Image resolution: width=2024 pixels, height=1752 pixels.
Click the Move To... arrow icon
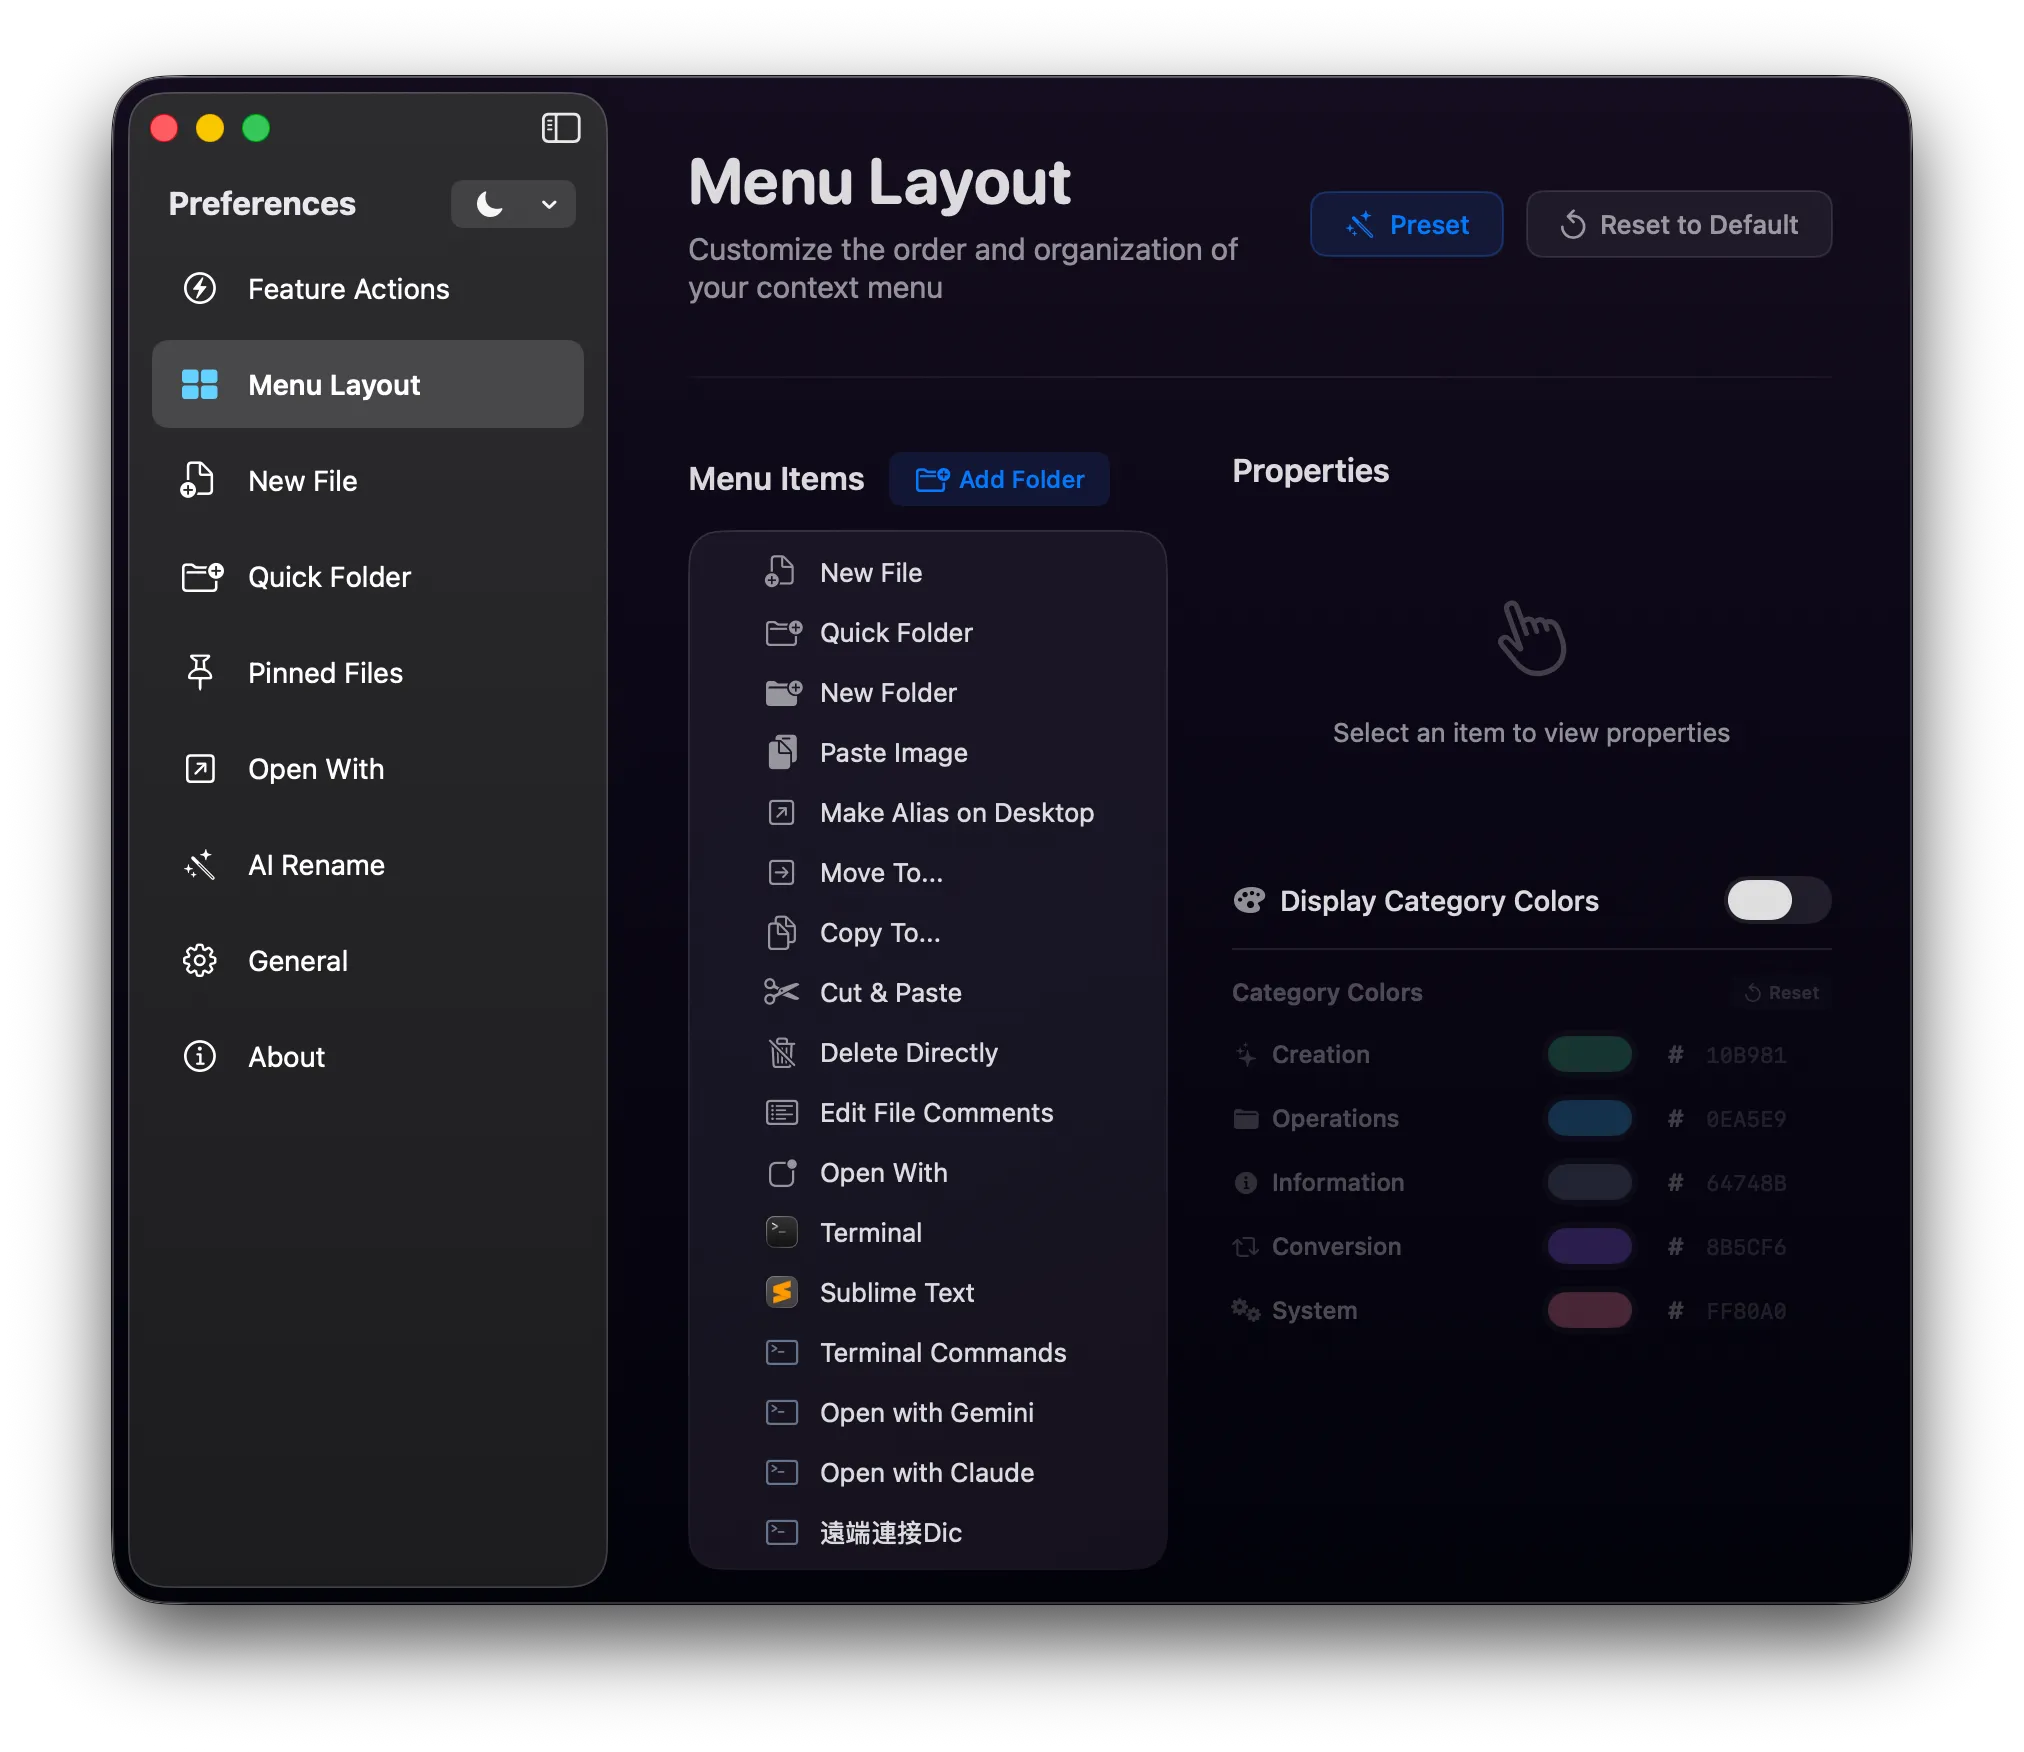782,872
